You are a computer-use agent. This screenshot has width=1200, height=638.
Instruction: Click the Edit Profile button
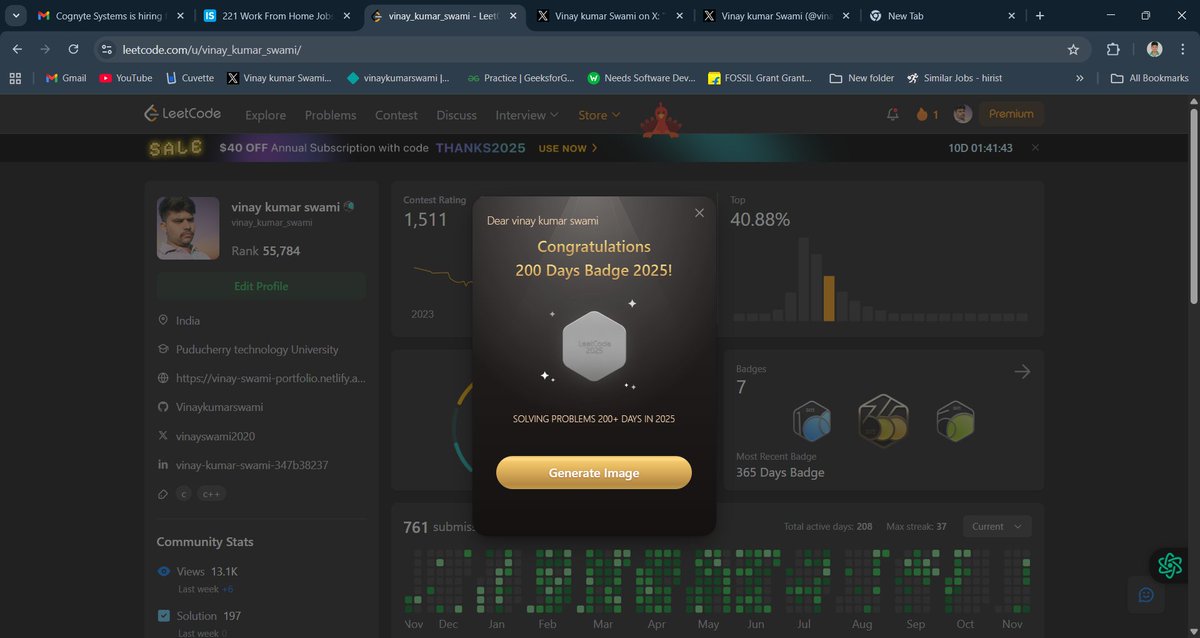[260, 285]
